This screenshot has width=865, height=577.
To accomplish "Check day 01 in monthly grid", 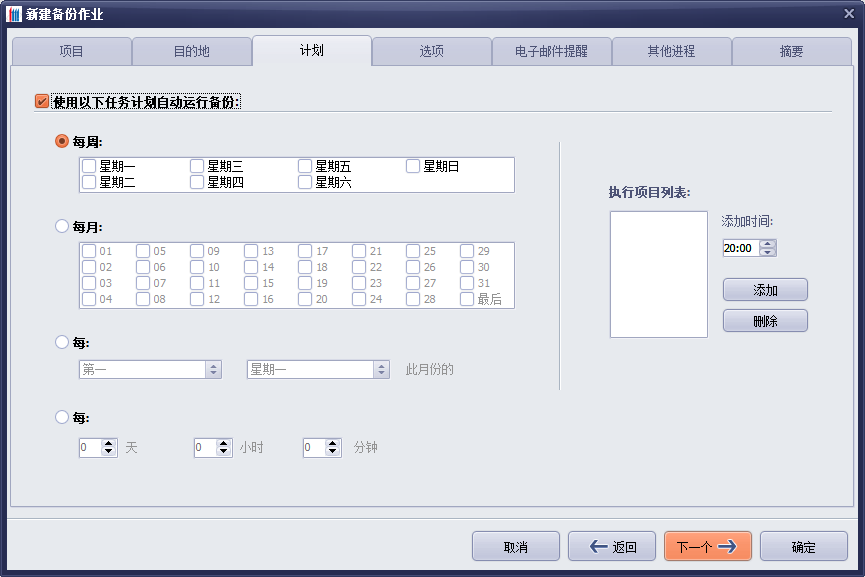I will (89, 251).
